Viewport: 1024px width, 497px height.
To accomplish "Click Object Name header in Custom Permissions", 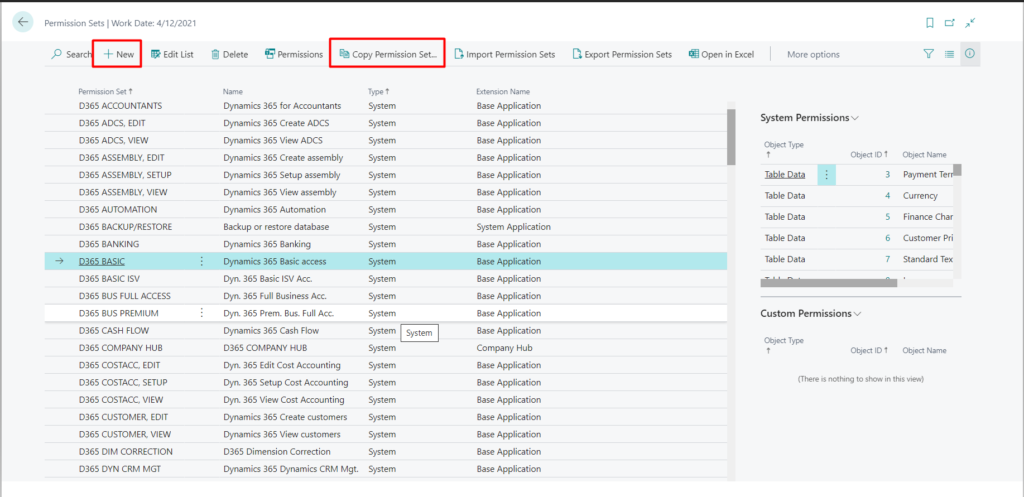I will click(924, 351).
